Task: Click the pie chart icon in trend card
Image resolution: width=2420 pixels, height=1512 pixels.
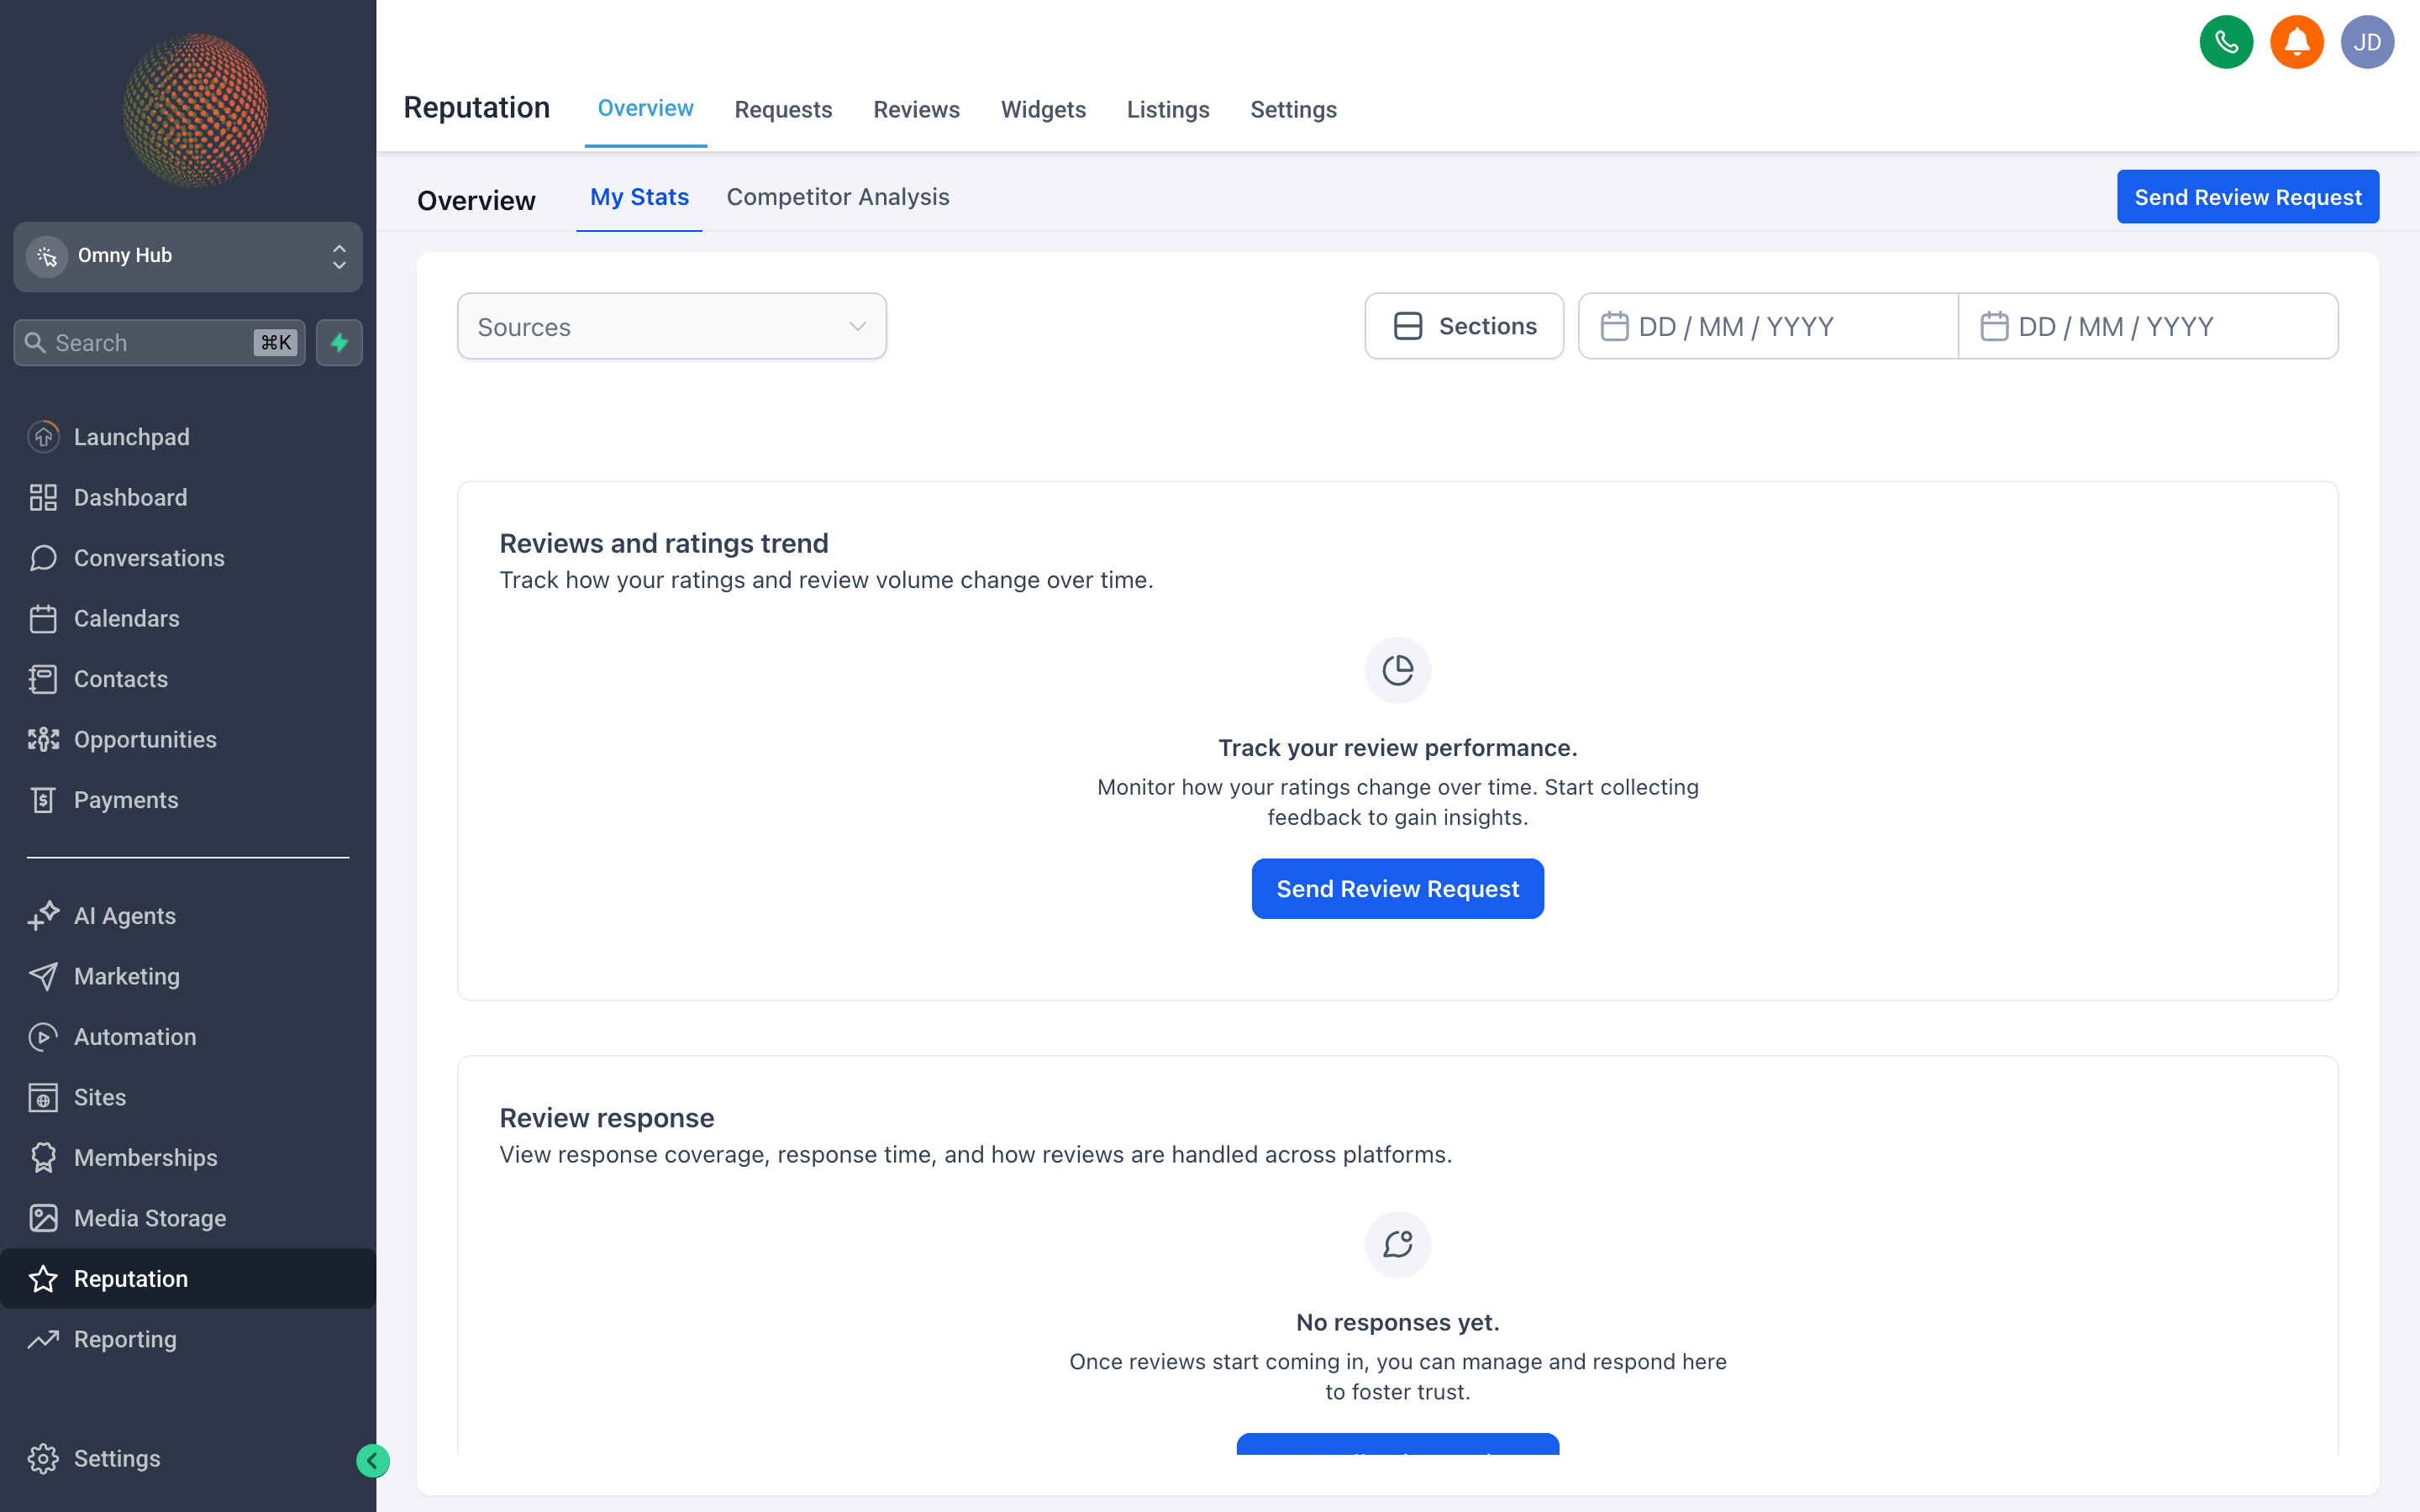Action: pyautogui.click(x=1397, y=670)
